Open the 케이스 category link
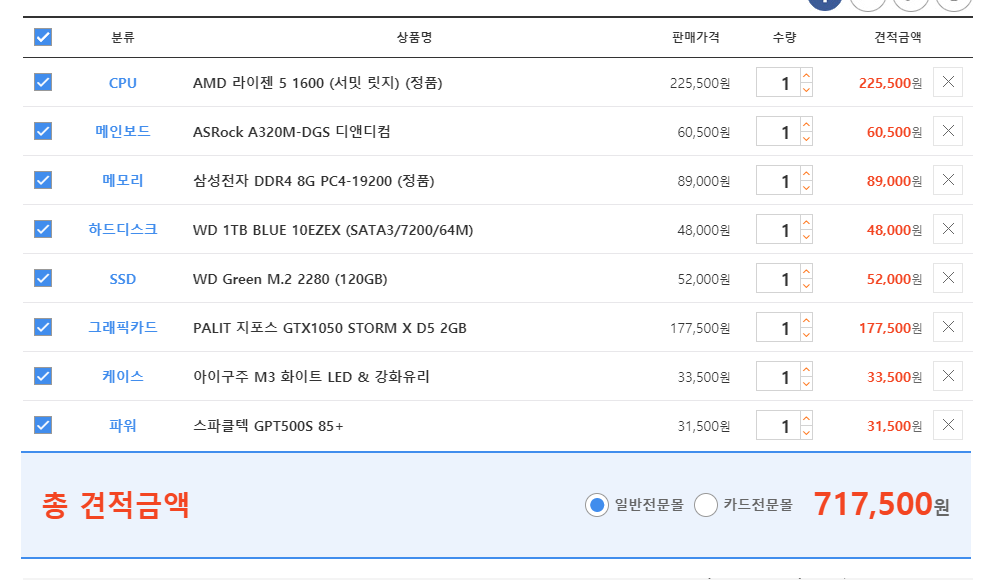The image size is (988, 580). [x=123, y=376]
